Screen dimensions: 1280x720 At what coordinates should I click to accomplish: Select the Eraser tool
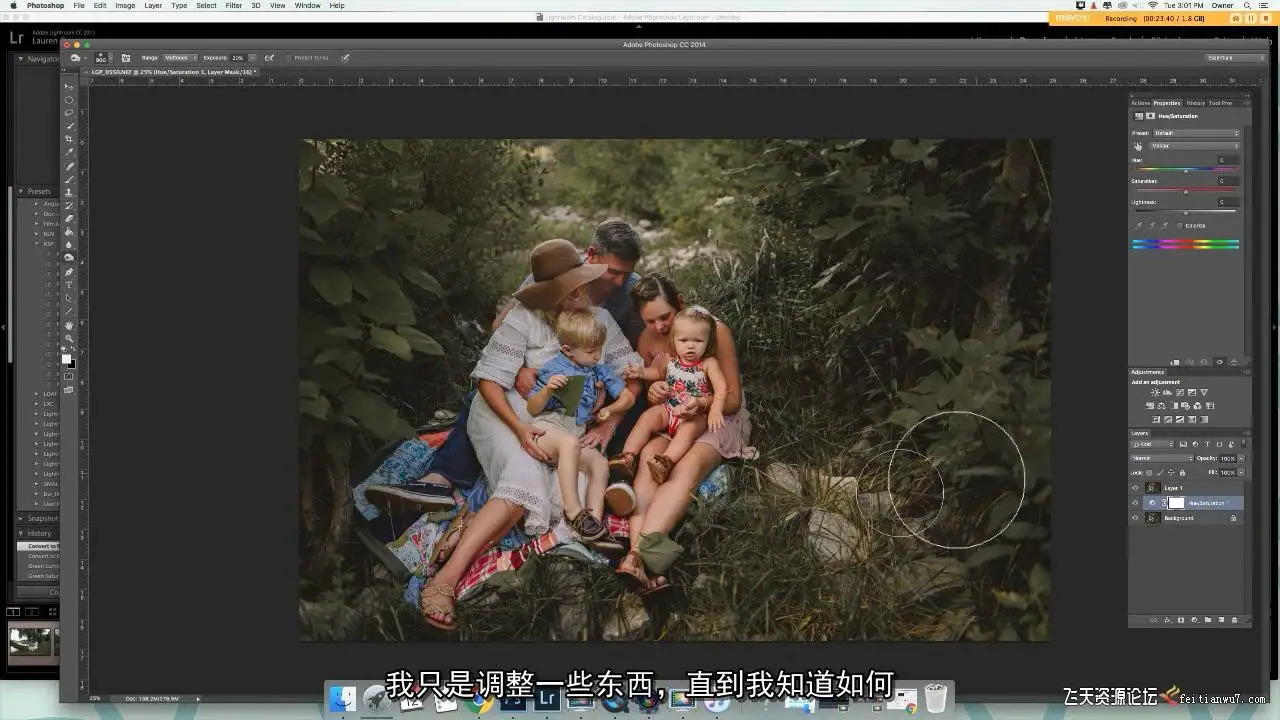[x=69, y=218]
